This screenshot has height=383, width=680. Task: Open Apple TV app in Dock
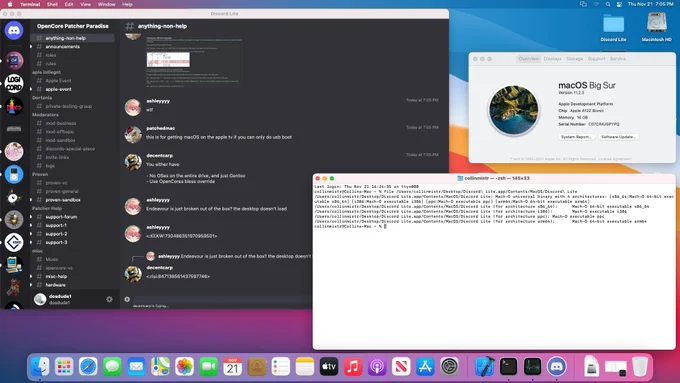329,367
